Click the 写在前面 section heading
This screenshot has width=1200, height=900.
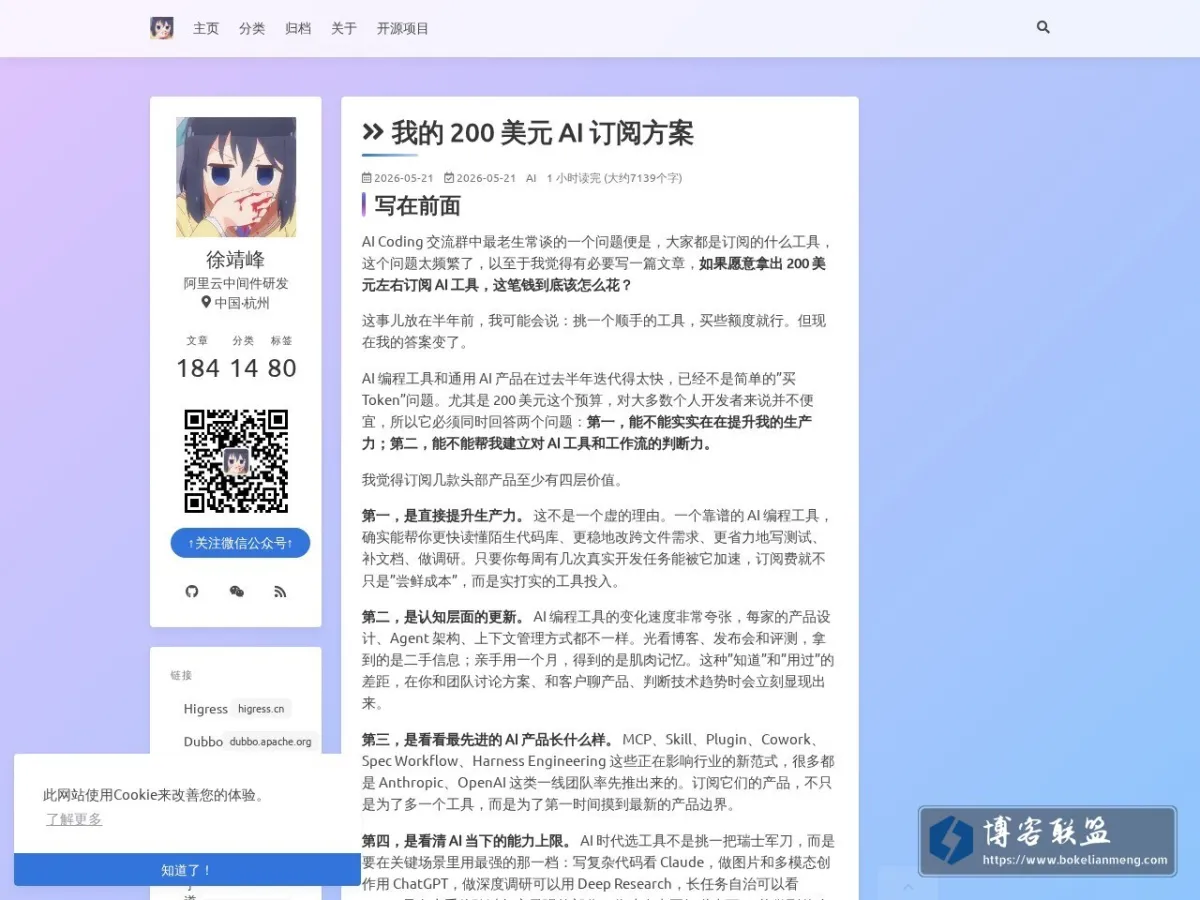pyautogui.click(x=417, y=206)
